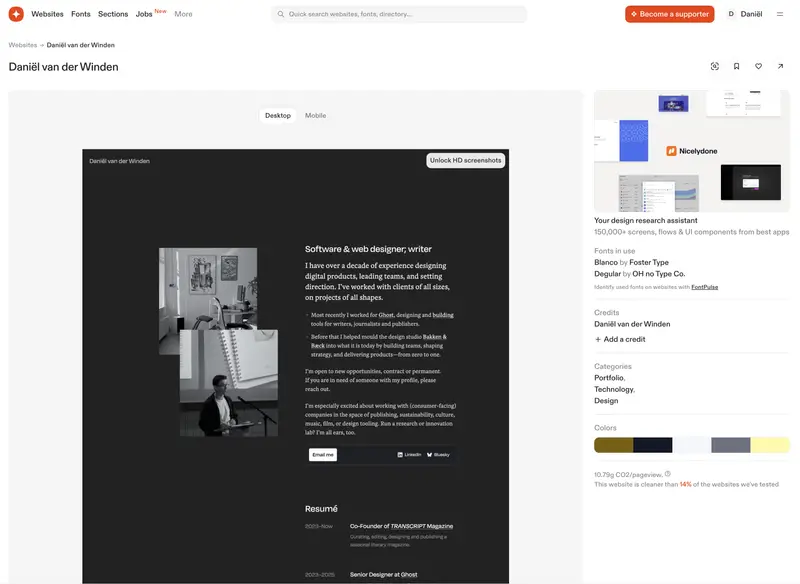Image resolution: width=800 pixels, height=584 pixels.
Task: Click the quick search input field
Action: click(400, 13)
